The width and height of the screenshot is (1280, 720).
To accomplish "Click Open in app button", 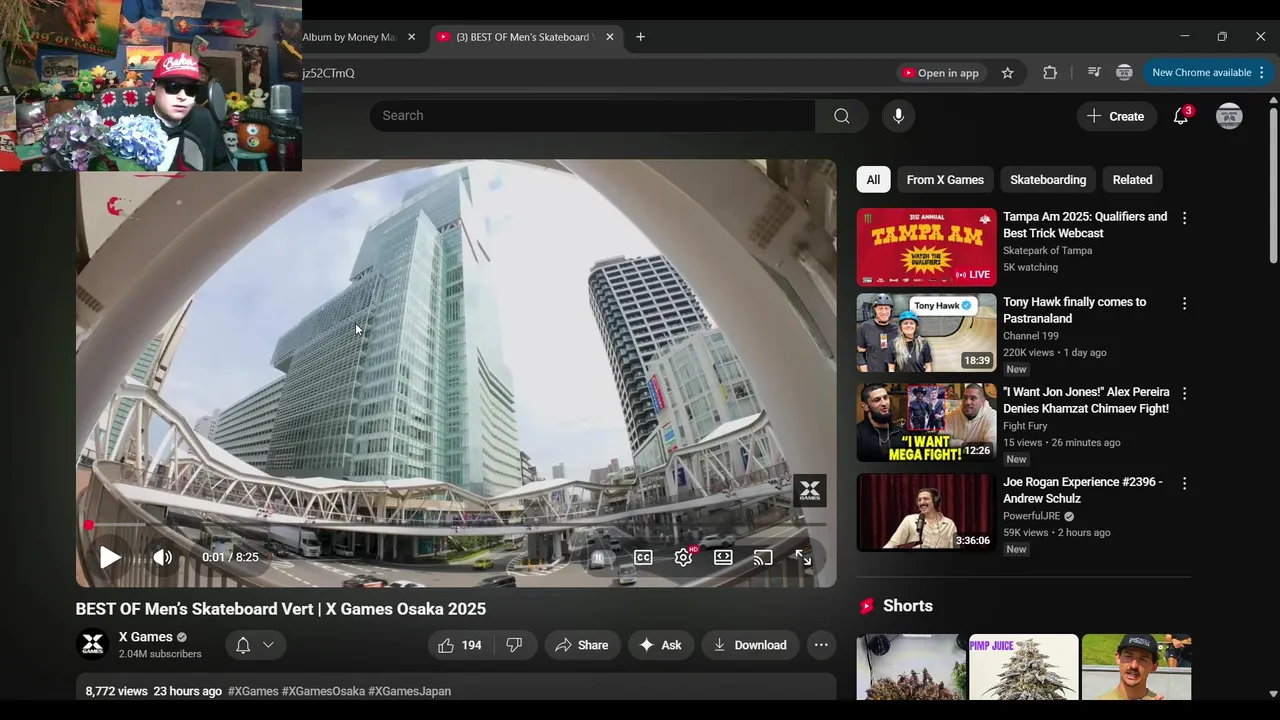I will [x=940, y=73].
